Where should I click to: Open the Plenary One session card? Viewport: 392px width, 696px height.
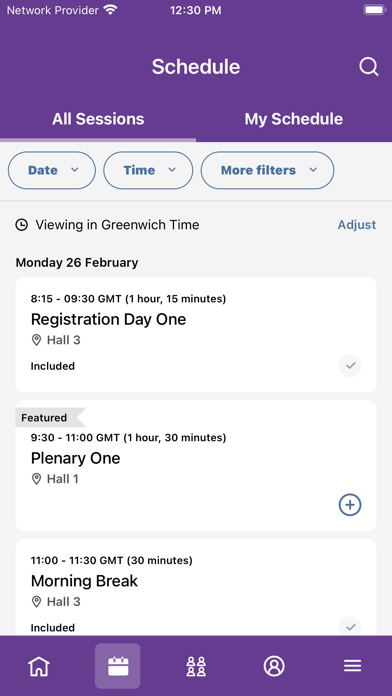pos(196,466)
